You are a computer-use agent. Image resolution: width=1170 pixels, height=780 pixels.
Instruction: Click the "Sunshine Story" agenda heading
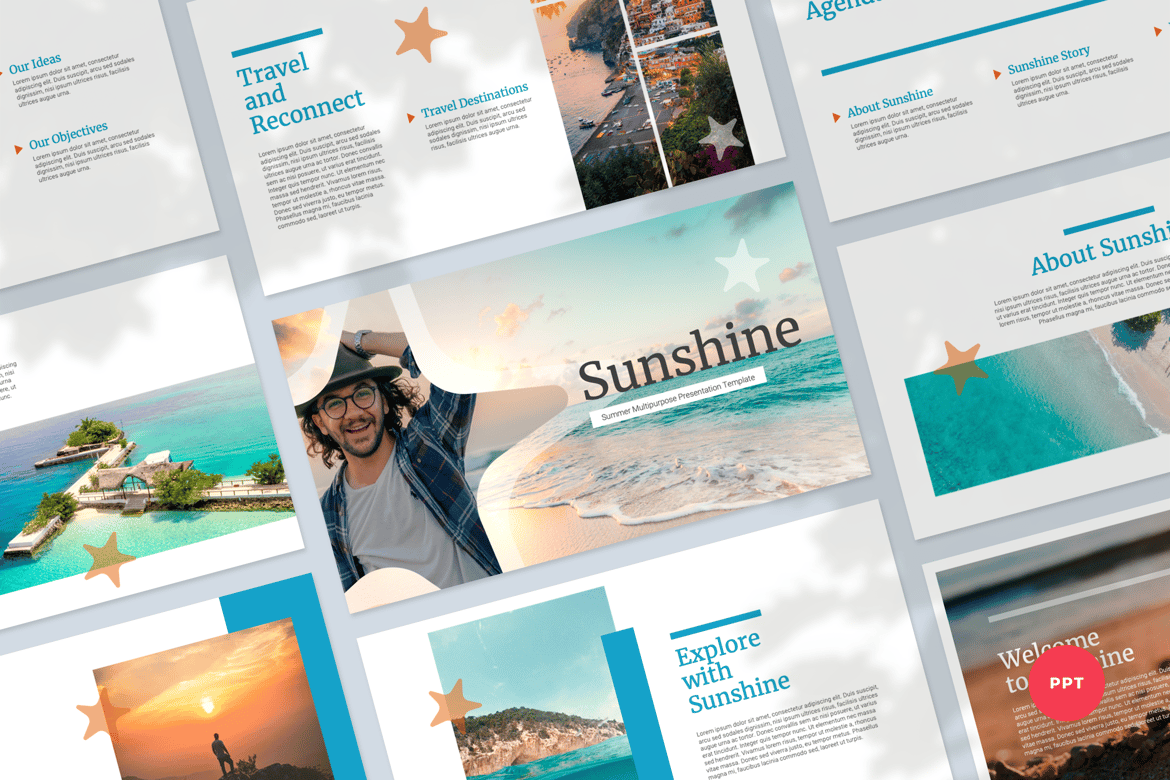(1048, 60)
